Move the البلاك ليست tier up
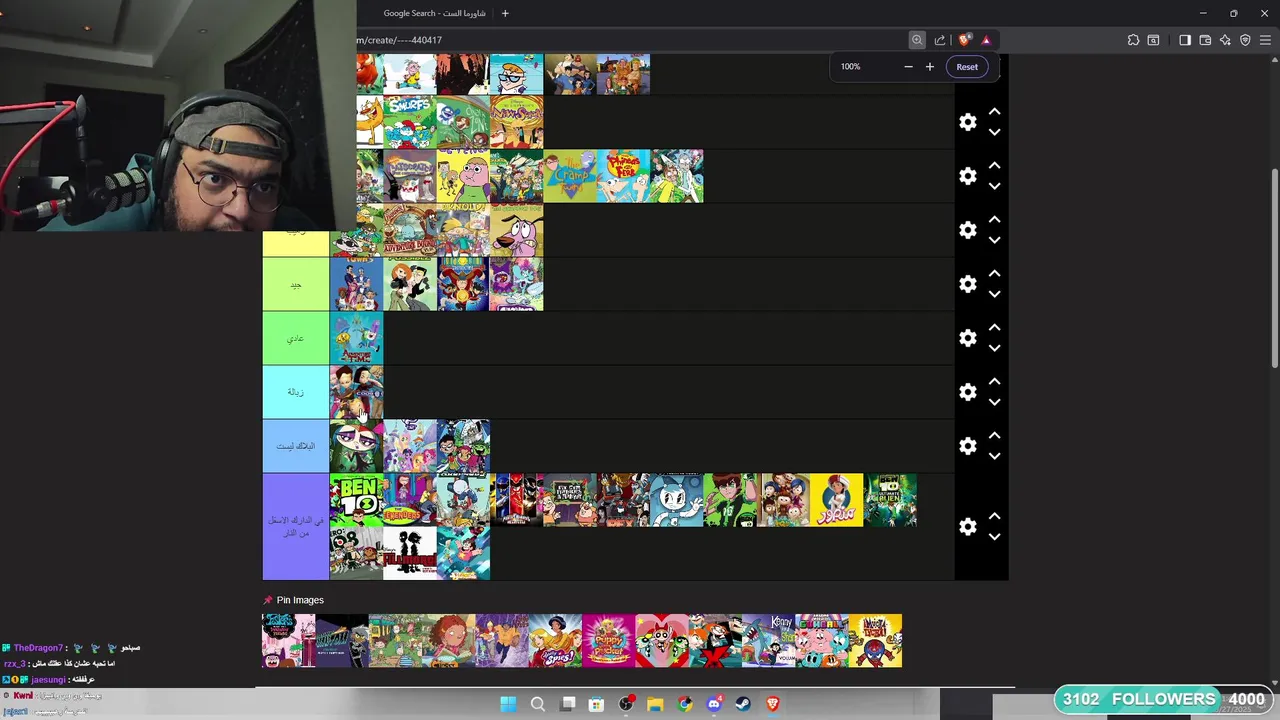This screenshot has height=720, width=1280. point(994,436)
